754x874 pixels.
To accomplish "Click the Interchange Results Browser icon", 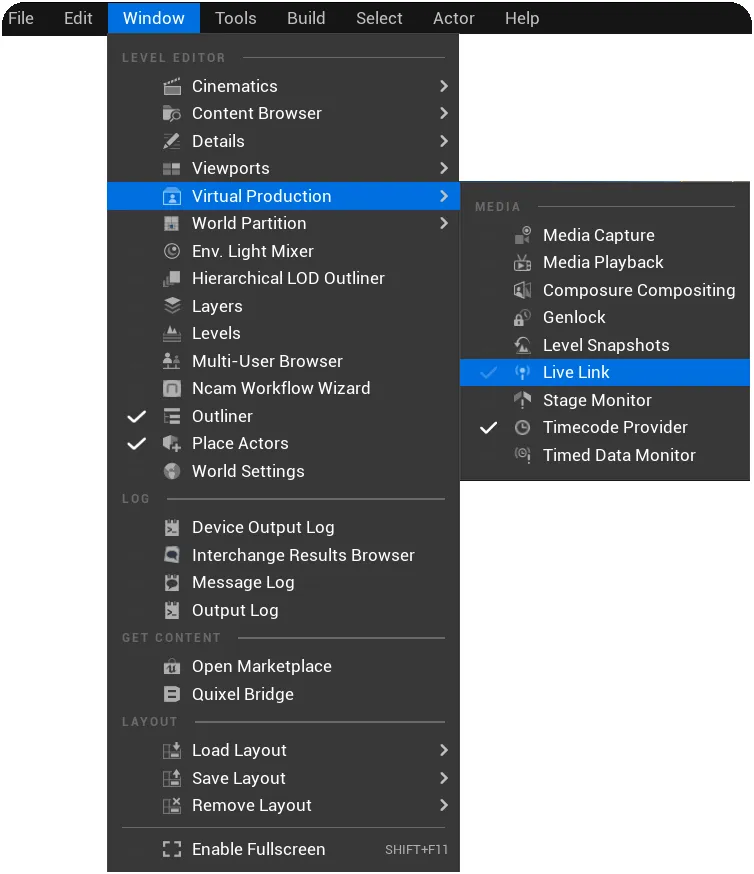I will [x=172, y=555].
